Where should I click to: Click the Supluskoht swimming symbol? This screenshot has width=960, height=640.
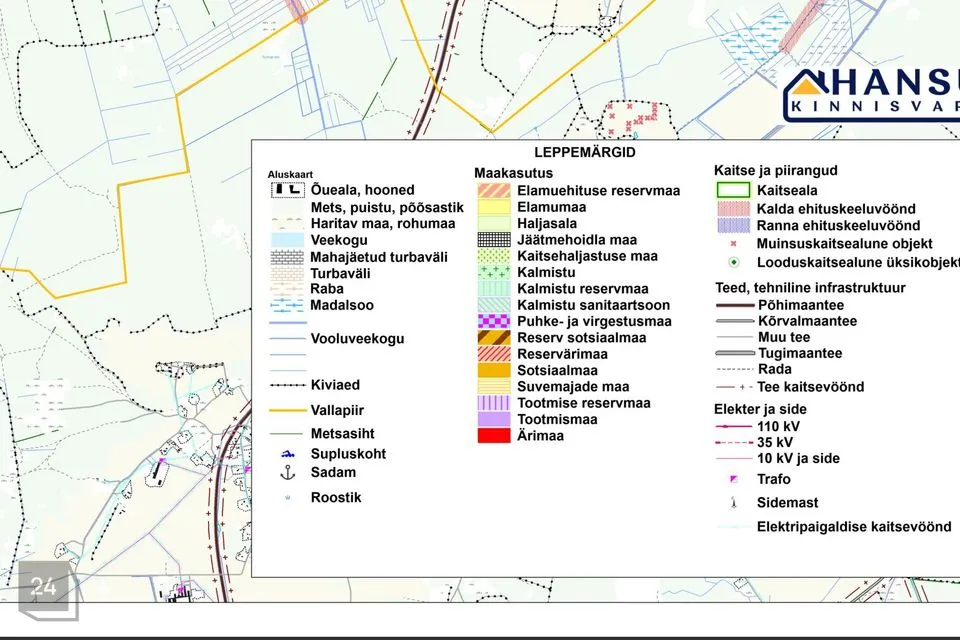(x=288, y=454)
